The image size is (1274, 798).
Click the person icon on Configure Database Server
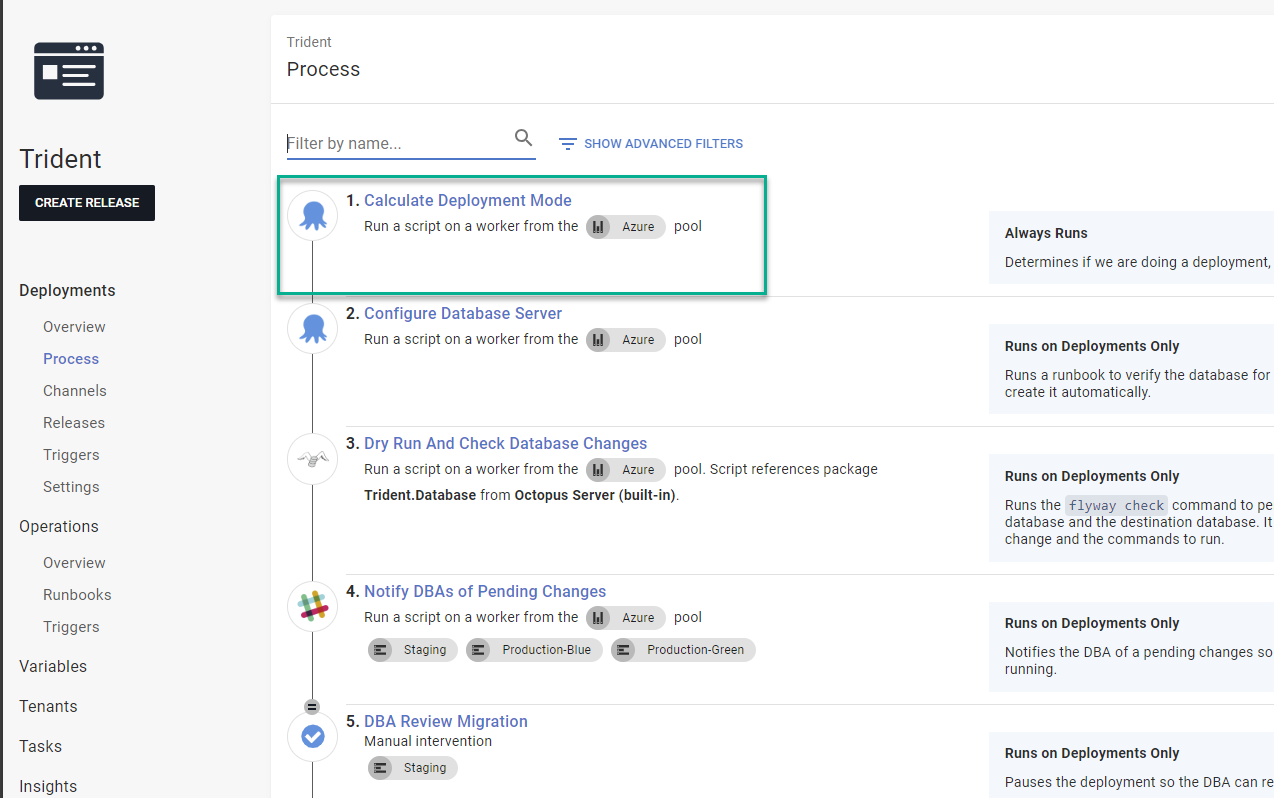click(312, 328)
